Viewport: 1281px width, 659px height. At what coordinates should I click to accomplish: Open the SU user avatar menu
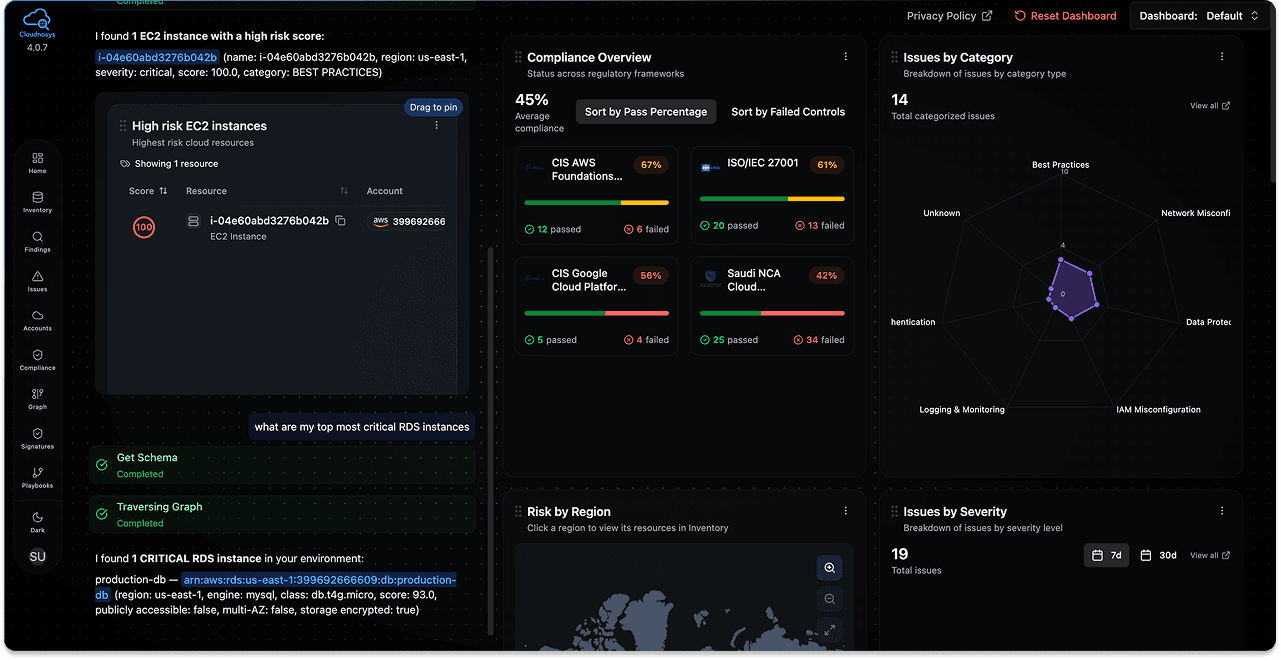pos(37,557)
